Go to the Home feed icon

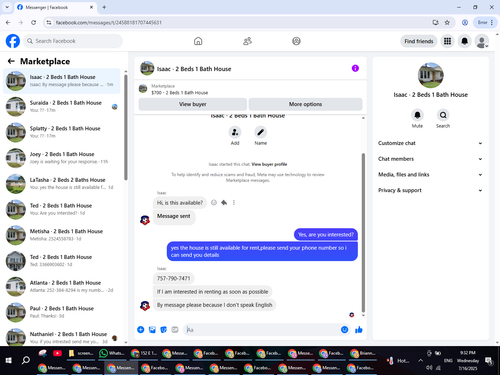click(x=198, y=41)
